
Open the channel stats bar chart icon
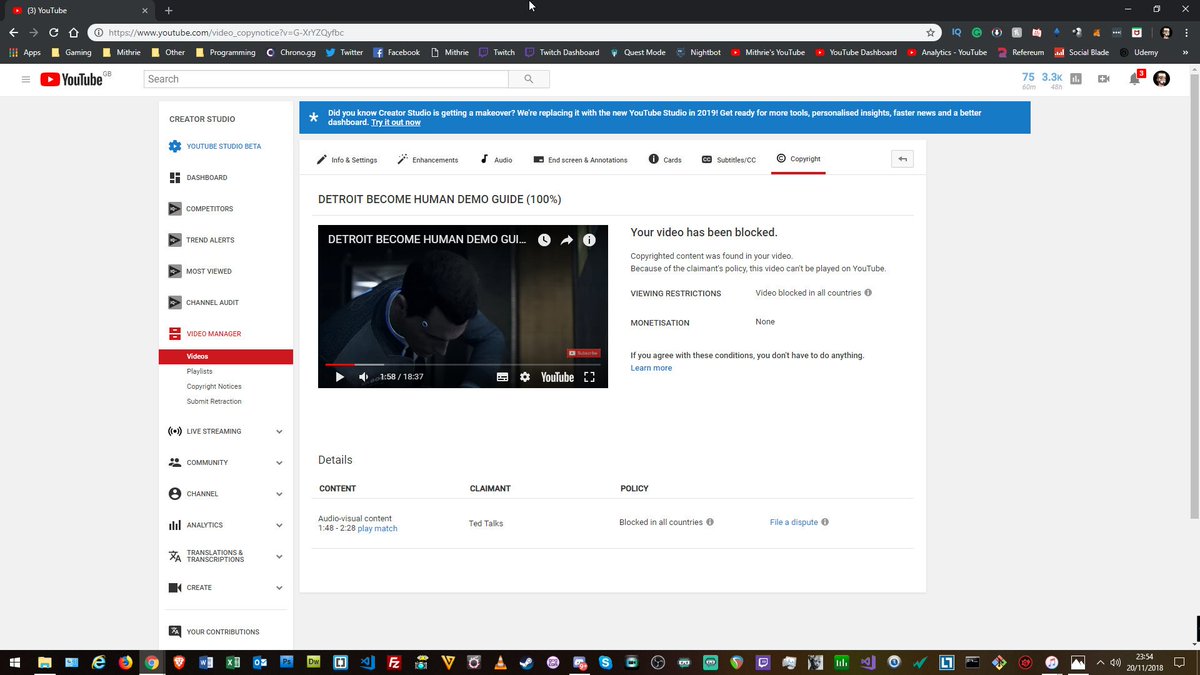[1076, 79]
